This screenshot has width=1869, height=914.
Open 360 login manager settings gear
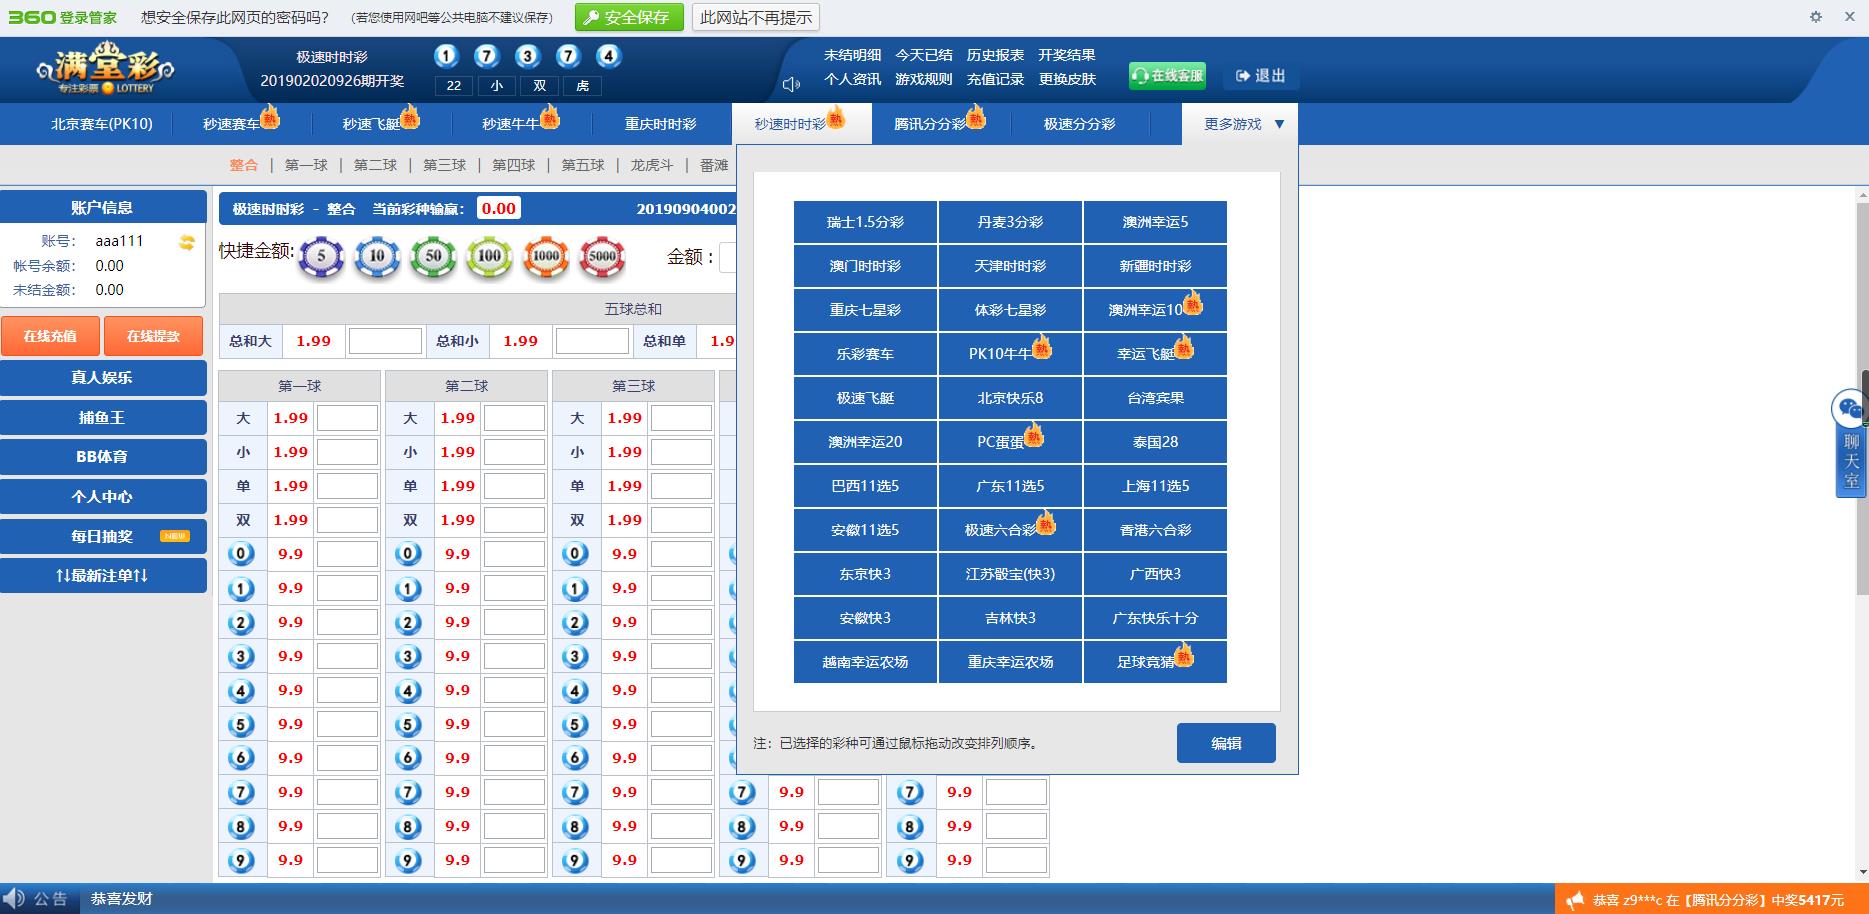coord(1816,17)
